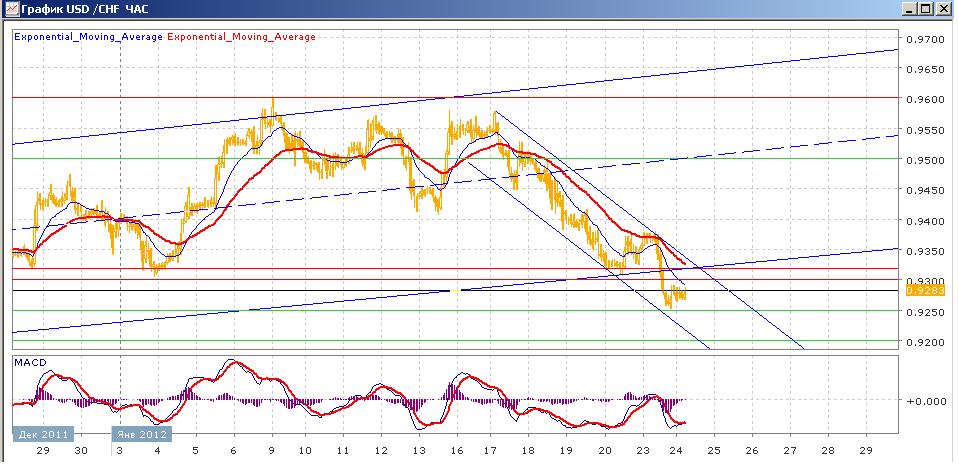Click the chart icon in the title bar
959x469 pixels.
tap(11, 9)
